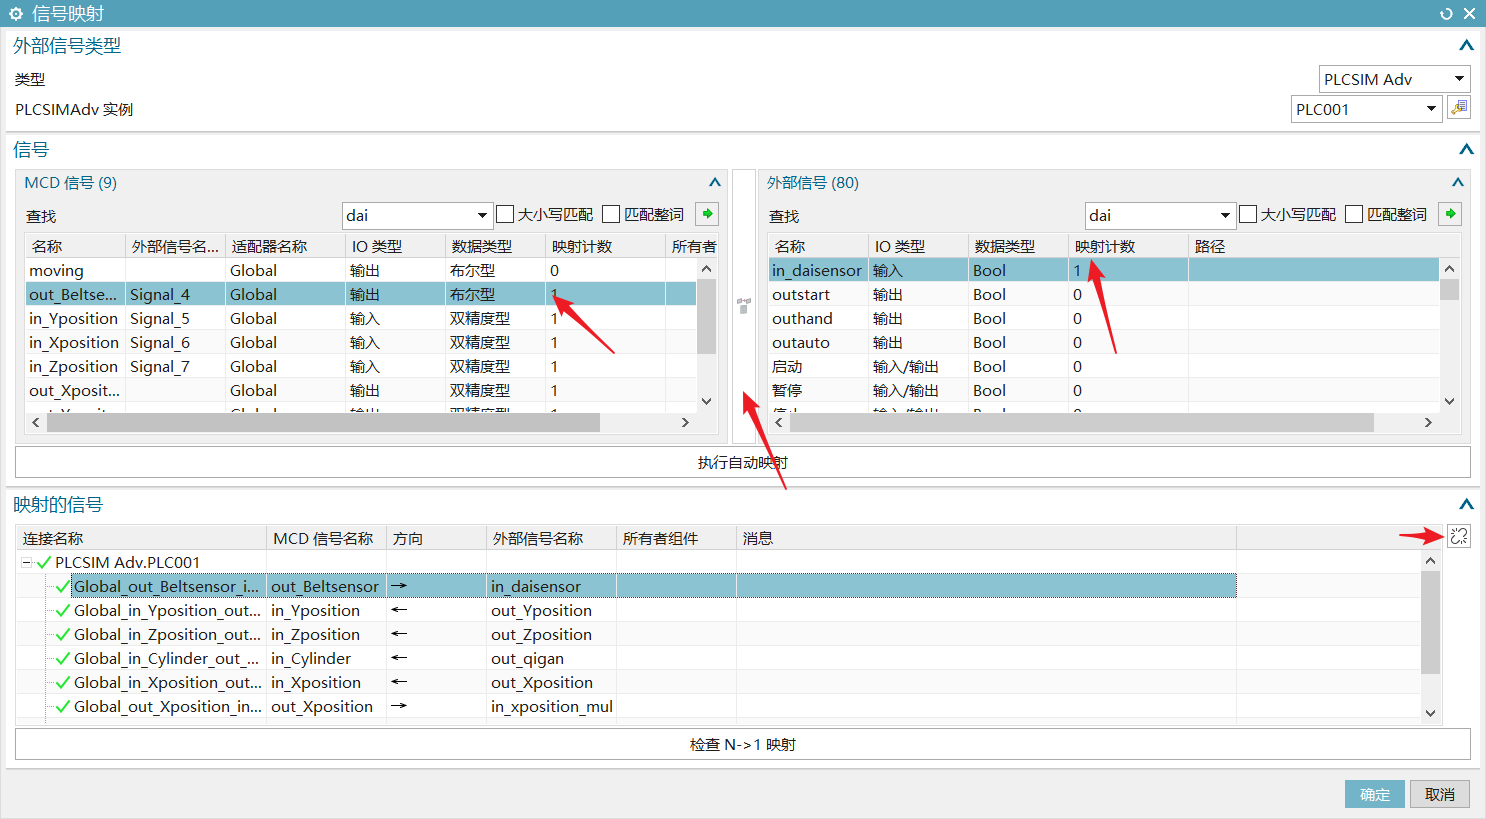1486x819 pixels.
Task: Select the out_Beltse... row in MCD signals
Action: [361, 294]
